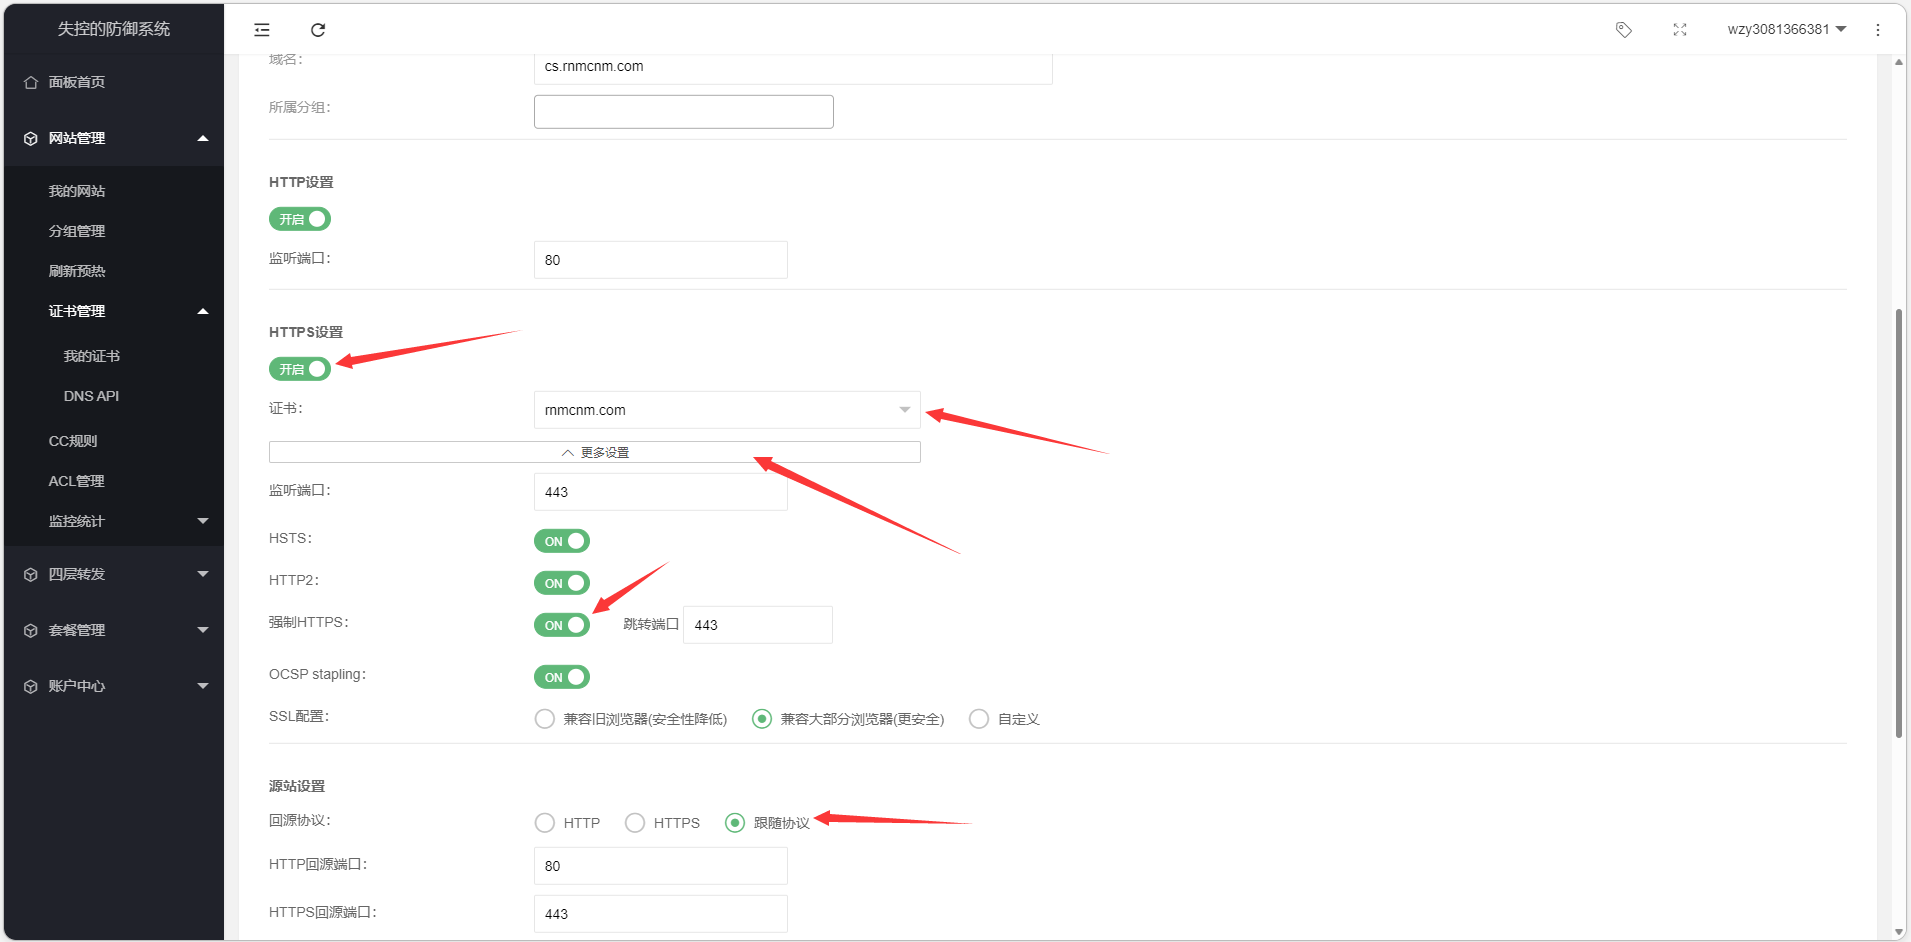Click the user icon beside 账户中心
Image resolution: width=1911 pixels, height=942 pixels.
30,685
